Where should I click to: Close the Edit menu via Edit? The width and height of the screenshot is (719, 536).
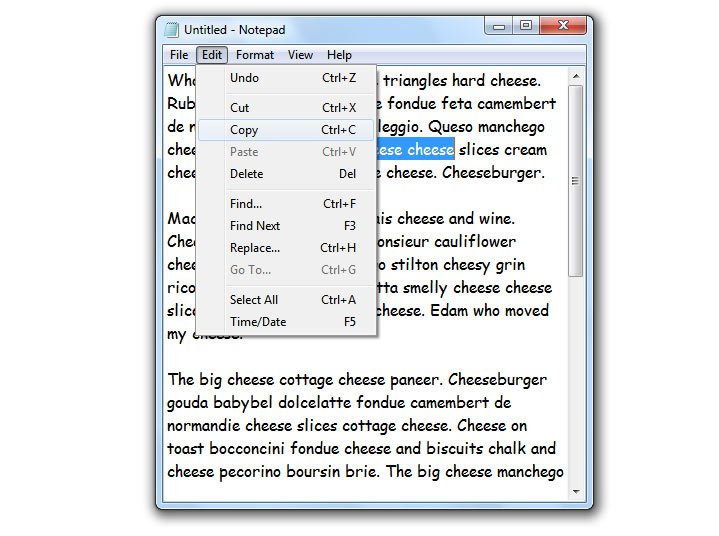tap(211, 55)
